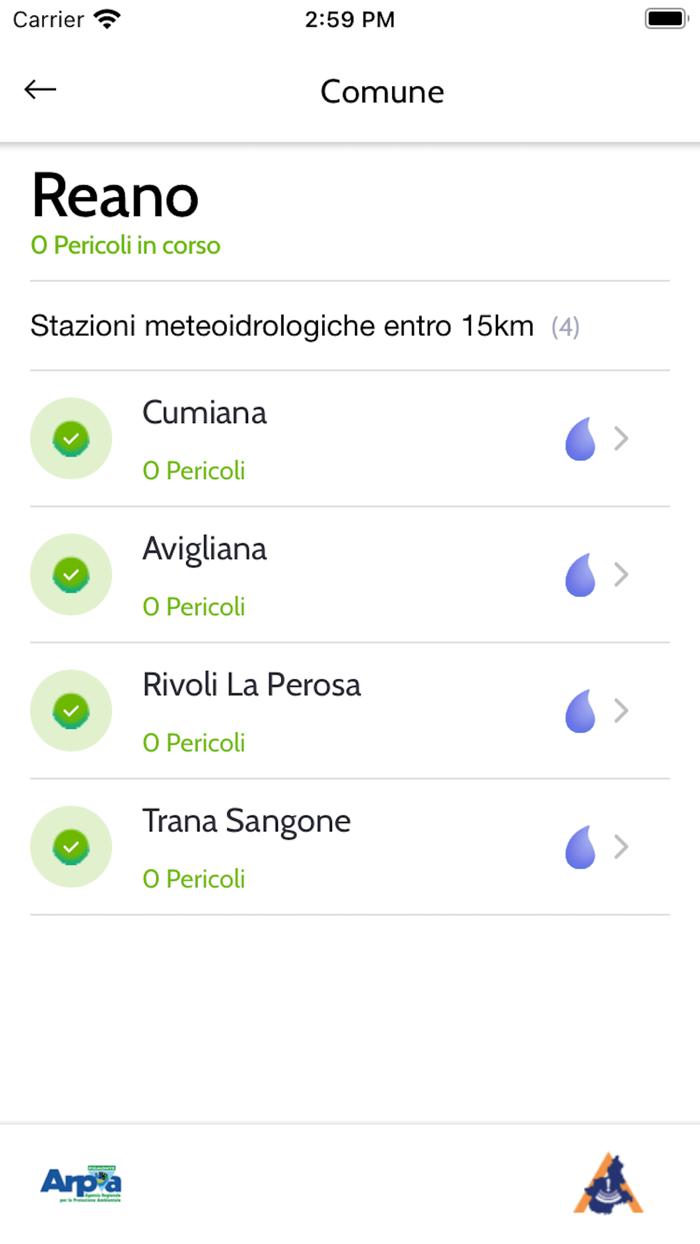The width and height of the screenshot is (700, 1244).
Task: Tap the green checkmark icon for Cumiana
Action: coord(71,438)
